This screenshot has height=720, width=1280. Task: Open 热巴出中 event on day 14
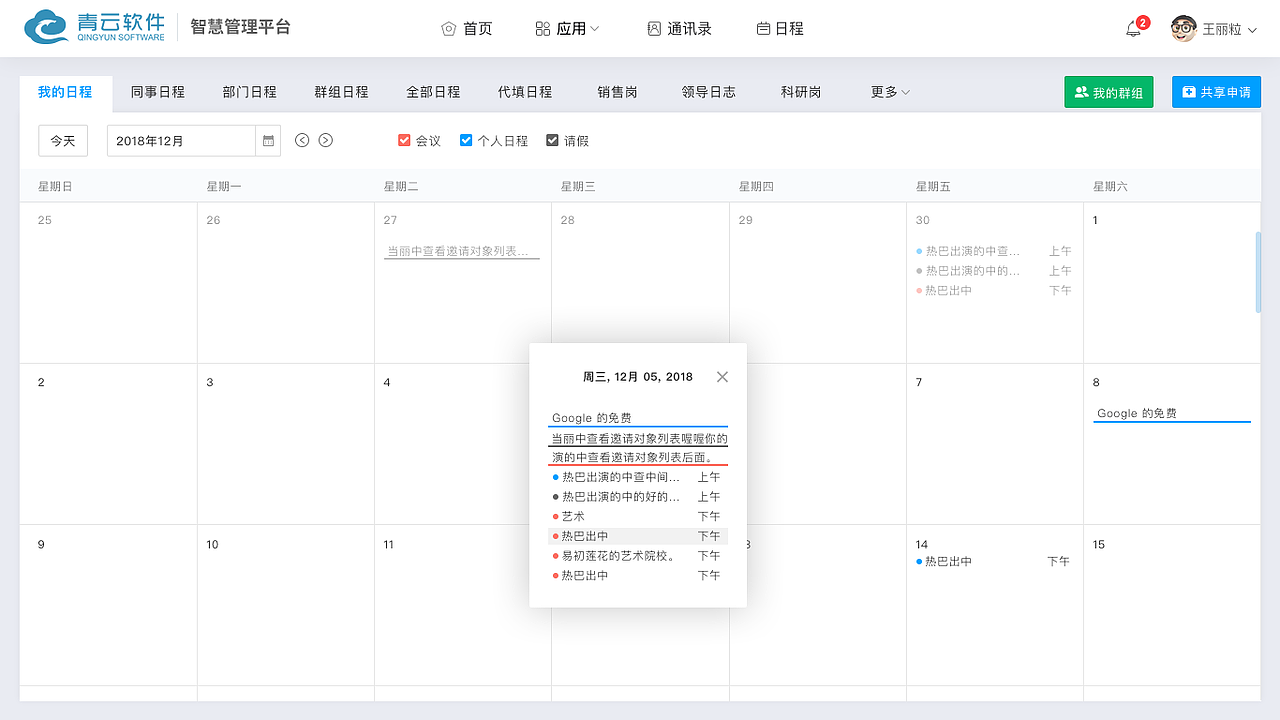coord(994,561)
